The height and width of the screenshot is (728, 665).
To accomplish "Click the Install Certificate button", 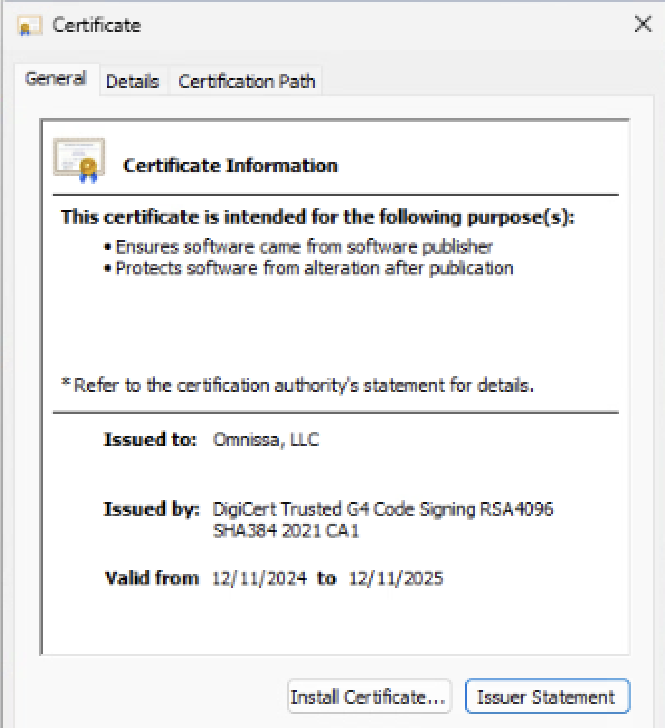I will click(369, 697).
